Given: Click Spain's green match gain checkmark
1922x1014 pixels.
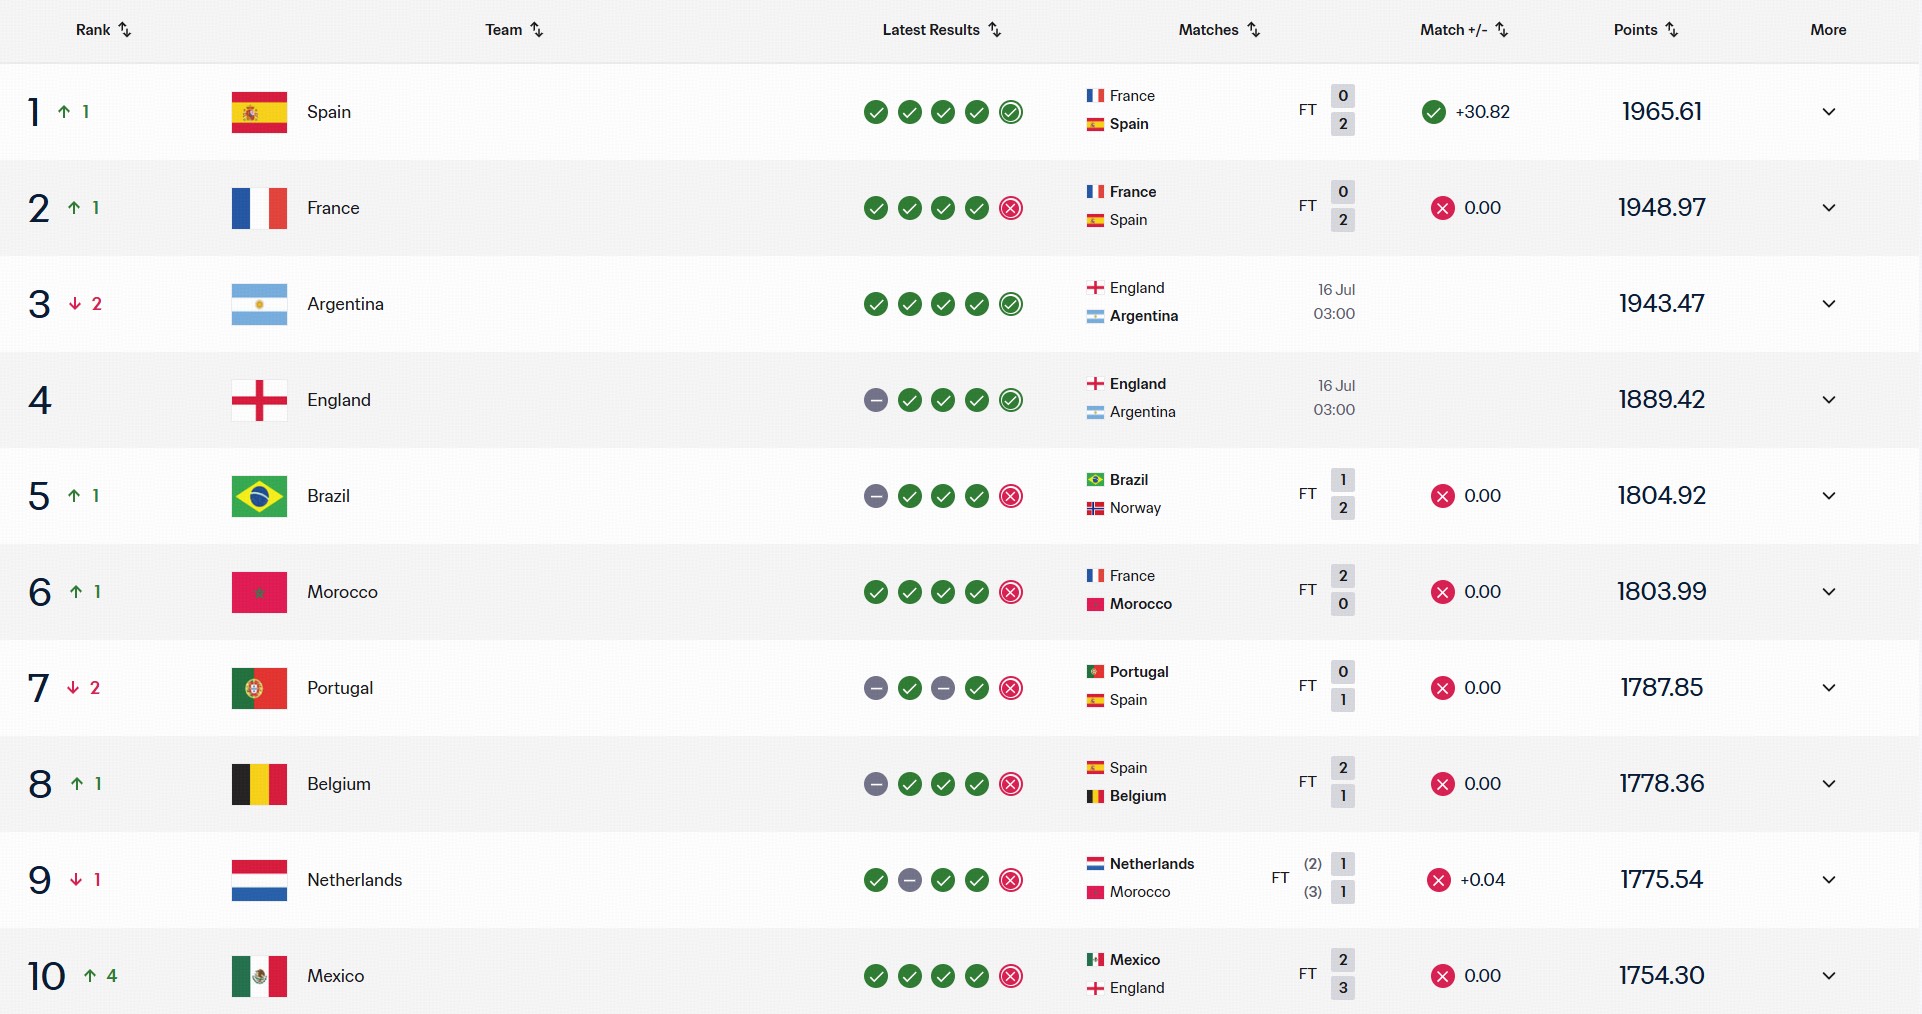Looking at the screenshot, I should 1433,112.
